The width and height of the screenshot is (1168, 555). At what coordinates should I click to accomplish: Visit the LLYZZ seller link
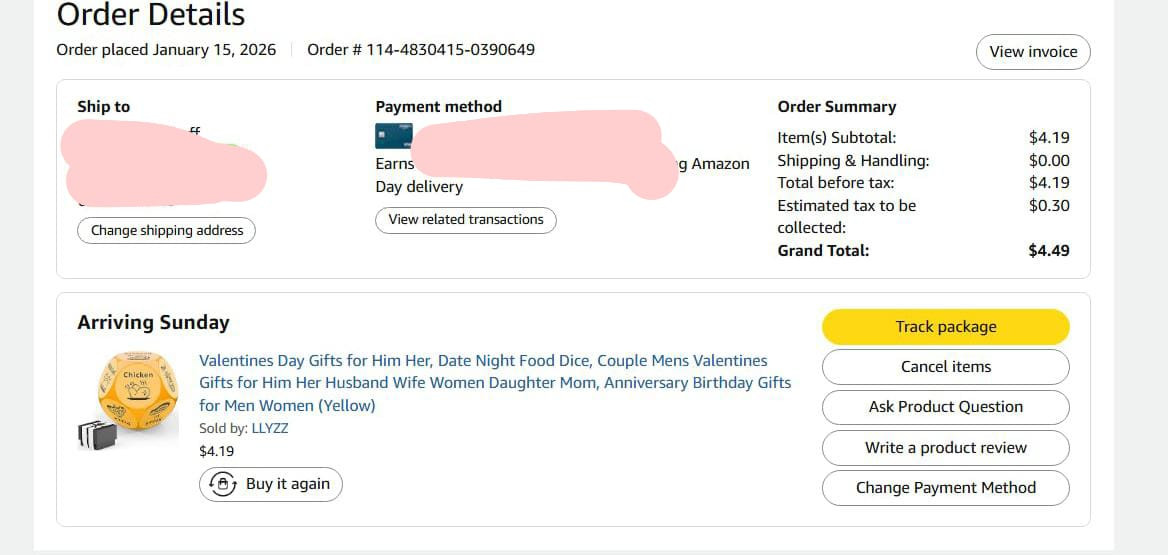point(270,428)
